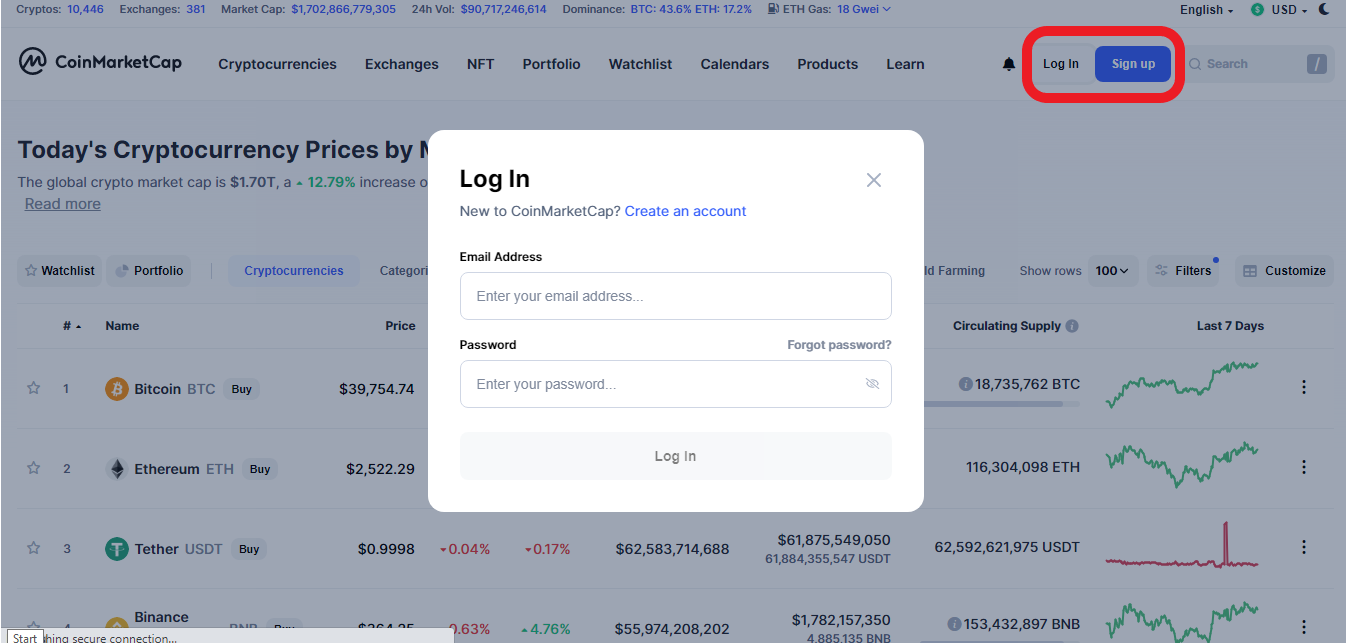
Task: Click the Watchlist star button below heading
Action: [59, 271]
